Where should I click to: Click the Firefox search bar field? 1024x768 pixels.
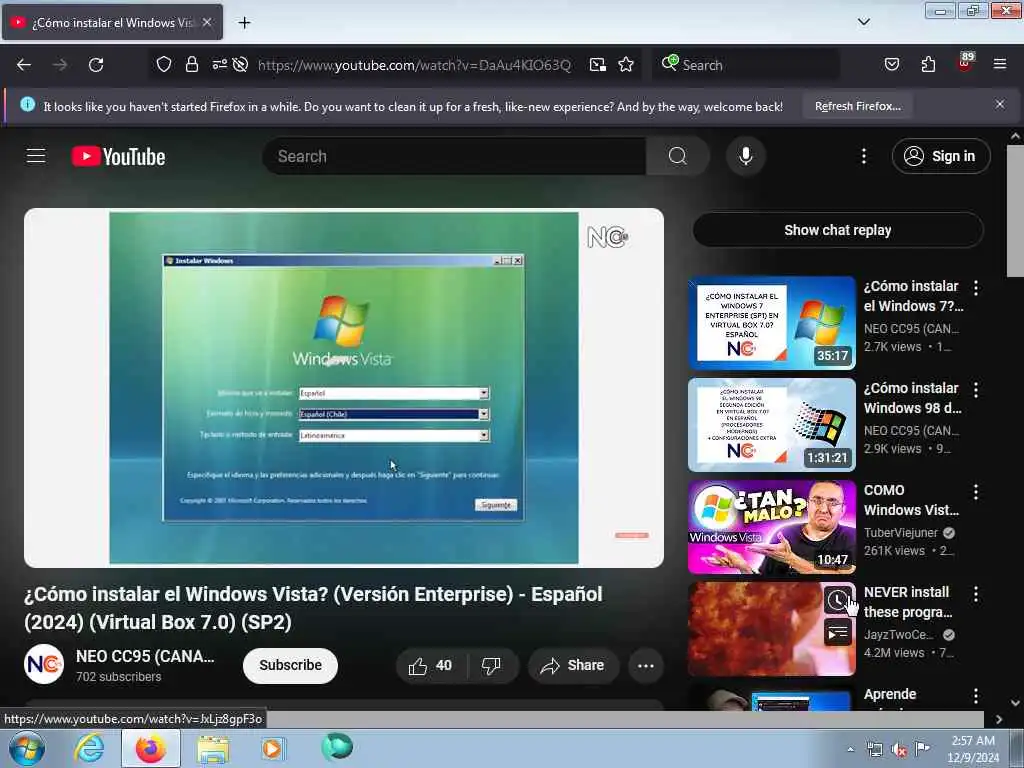(x=746, y=65)
